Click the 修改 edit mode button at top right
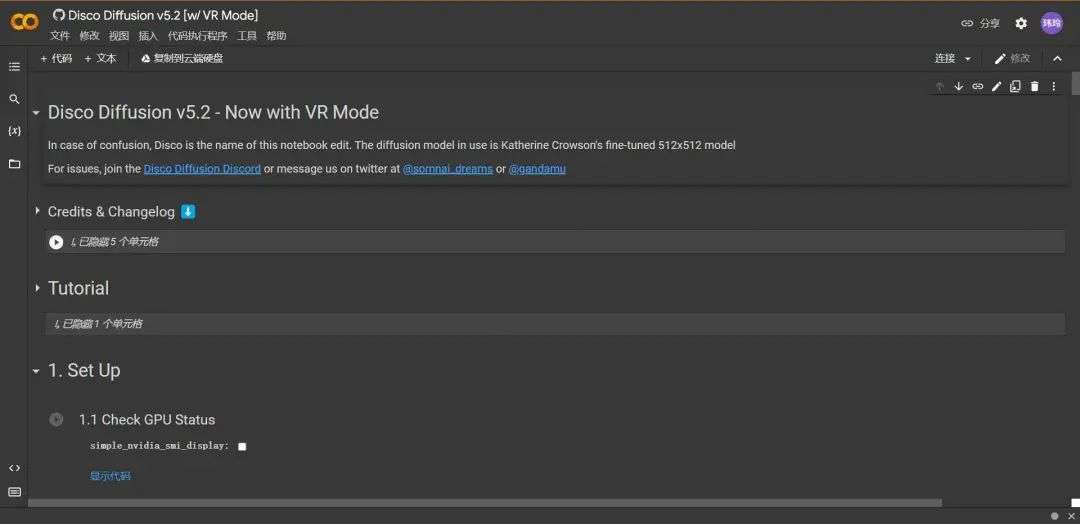The image size is (1080, 524). click(x=1012, y=59)
